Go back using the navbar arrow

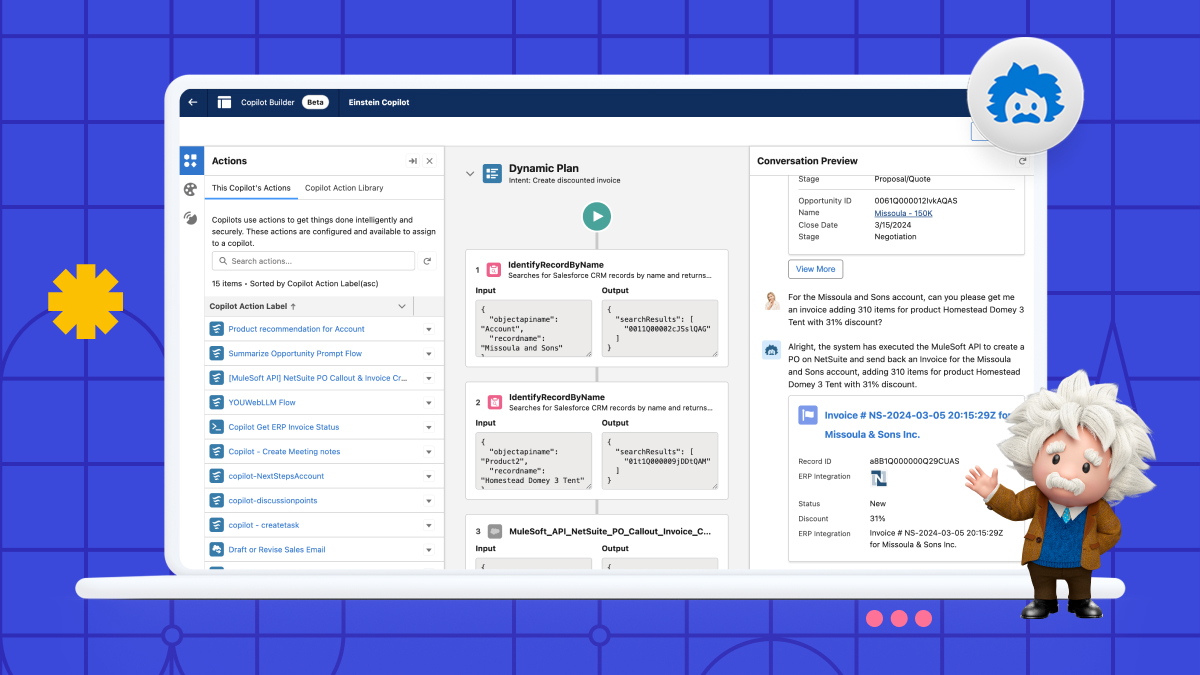(x=192, y=101)
